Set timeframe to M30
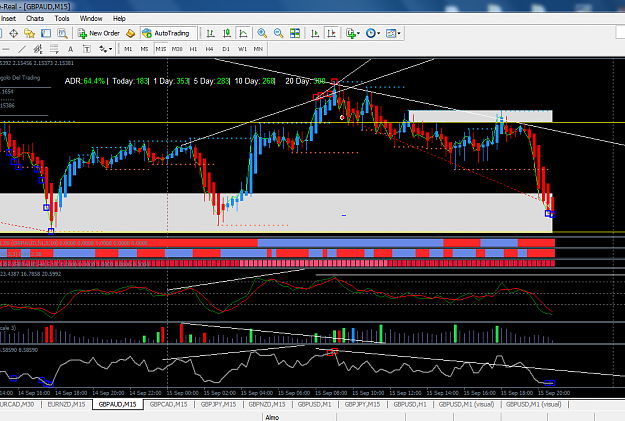The image size is (625, 421). (177, 49)
